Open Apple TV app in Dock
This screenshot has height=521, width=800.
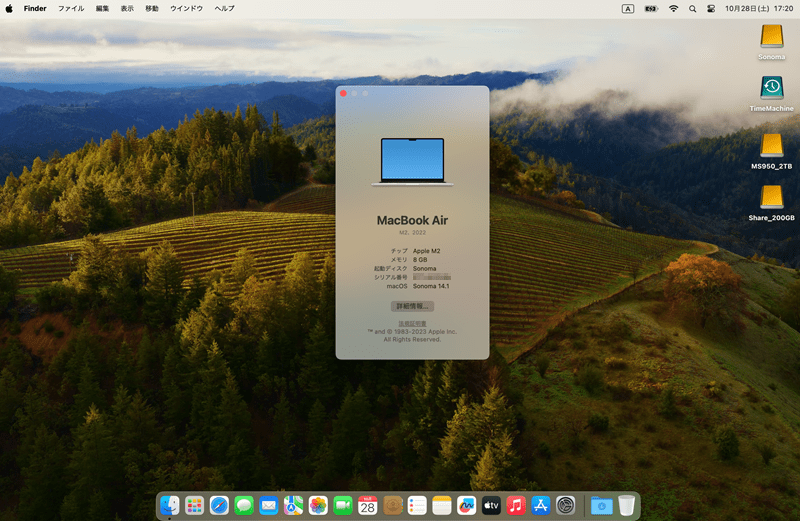(x=491, y=506)
